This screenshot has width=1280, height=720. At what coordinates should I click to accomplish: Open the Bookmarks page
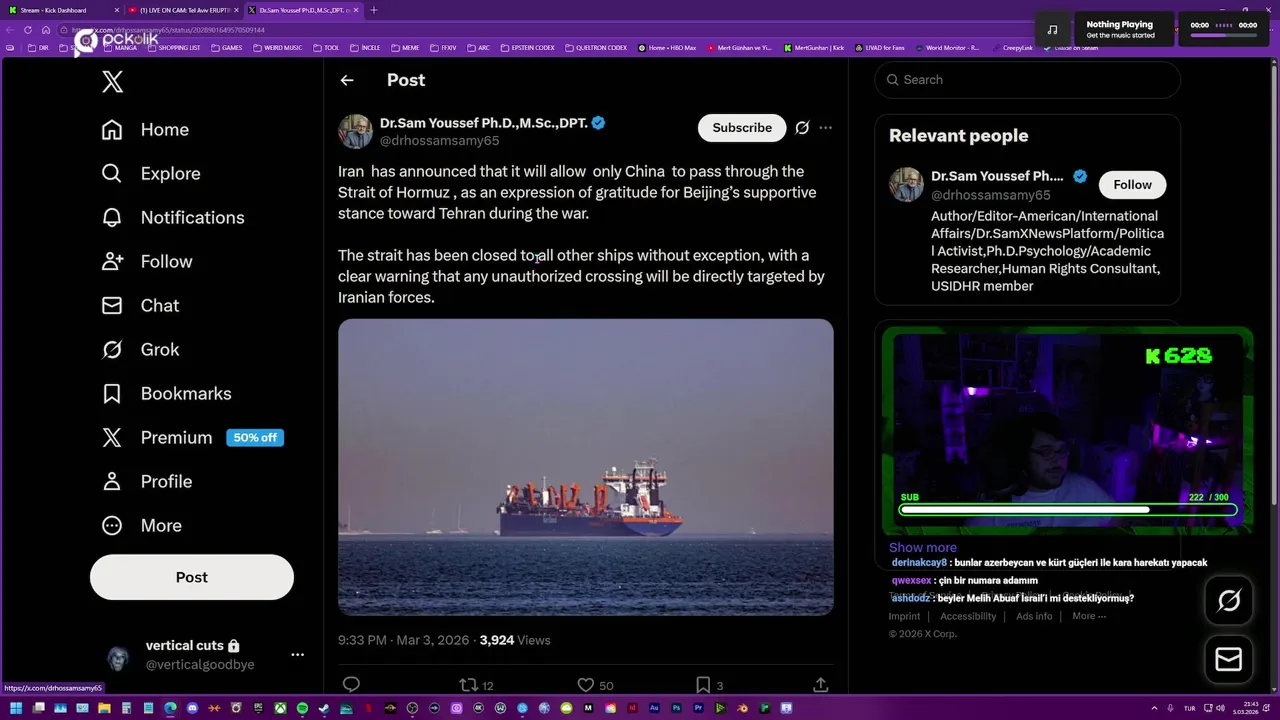tap(166, 394)
